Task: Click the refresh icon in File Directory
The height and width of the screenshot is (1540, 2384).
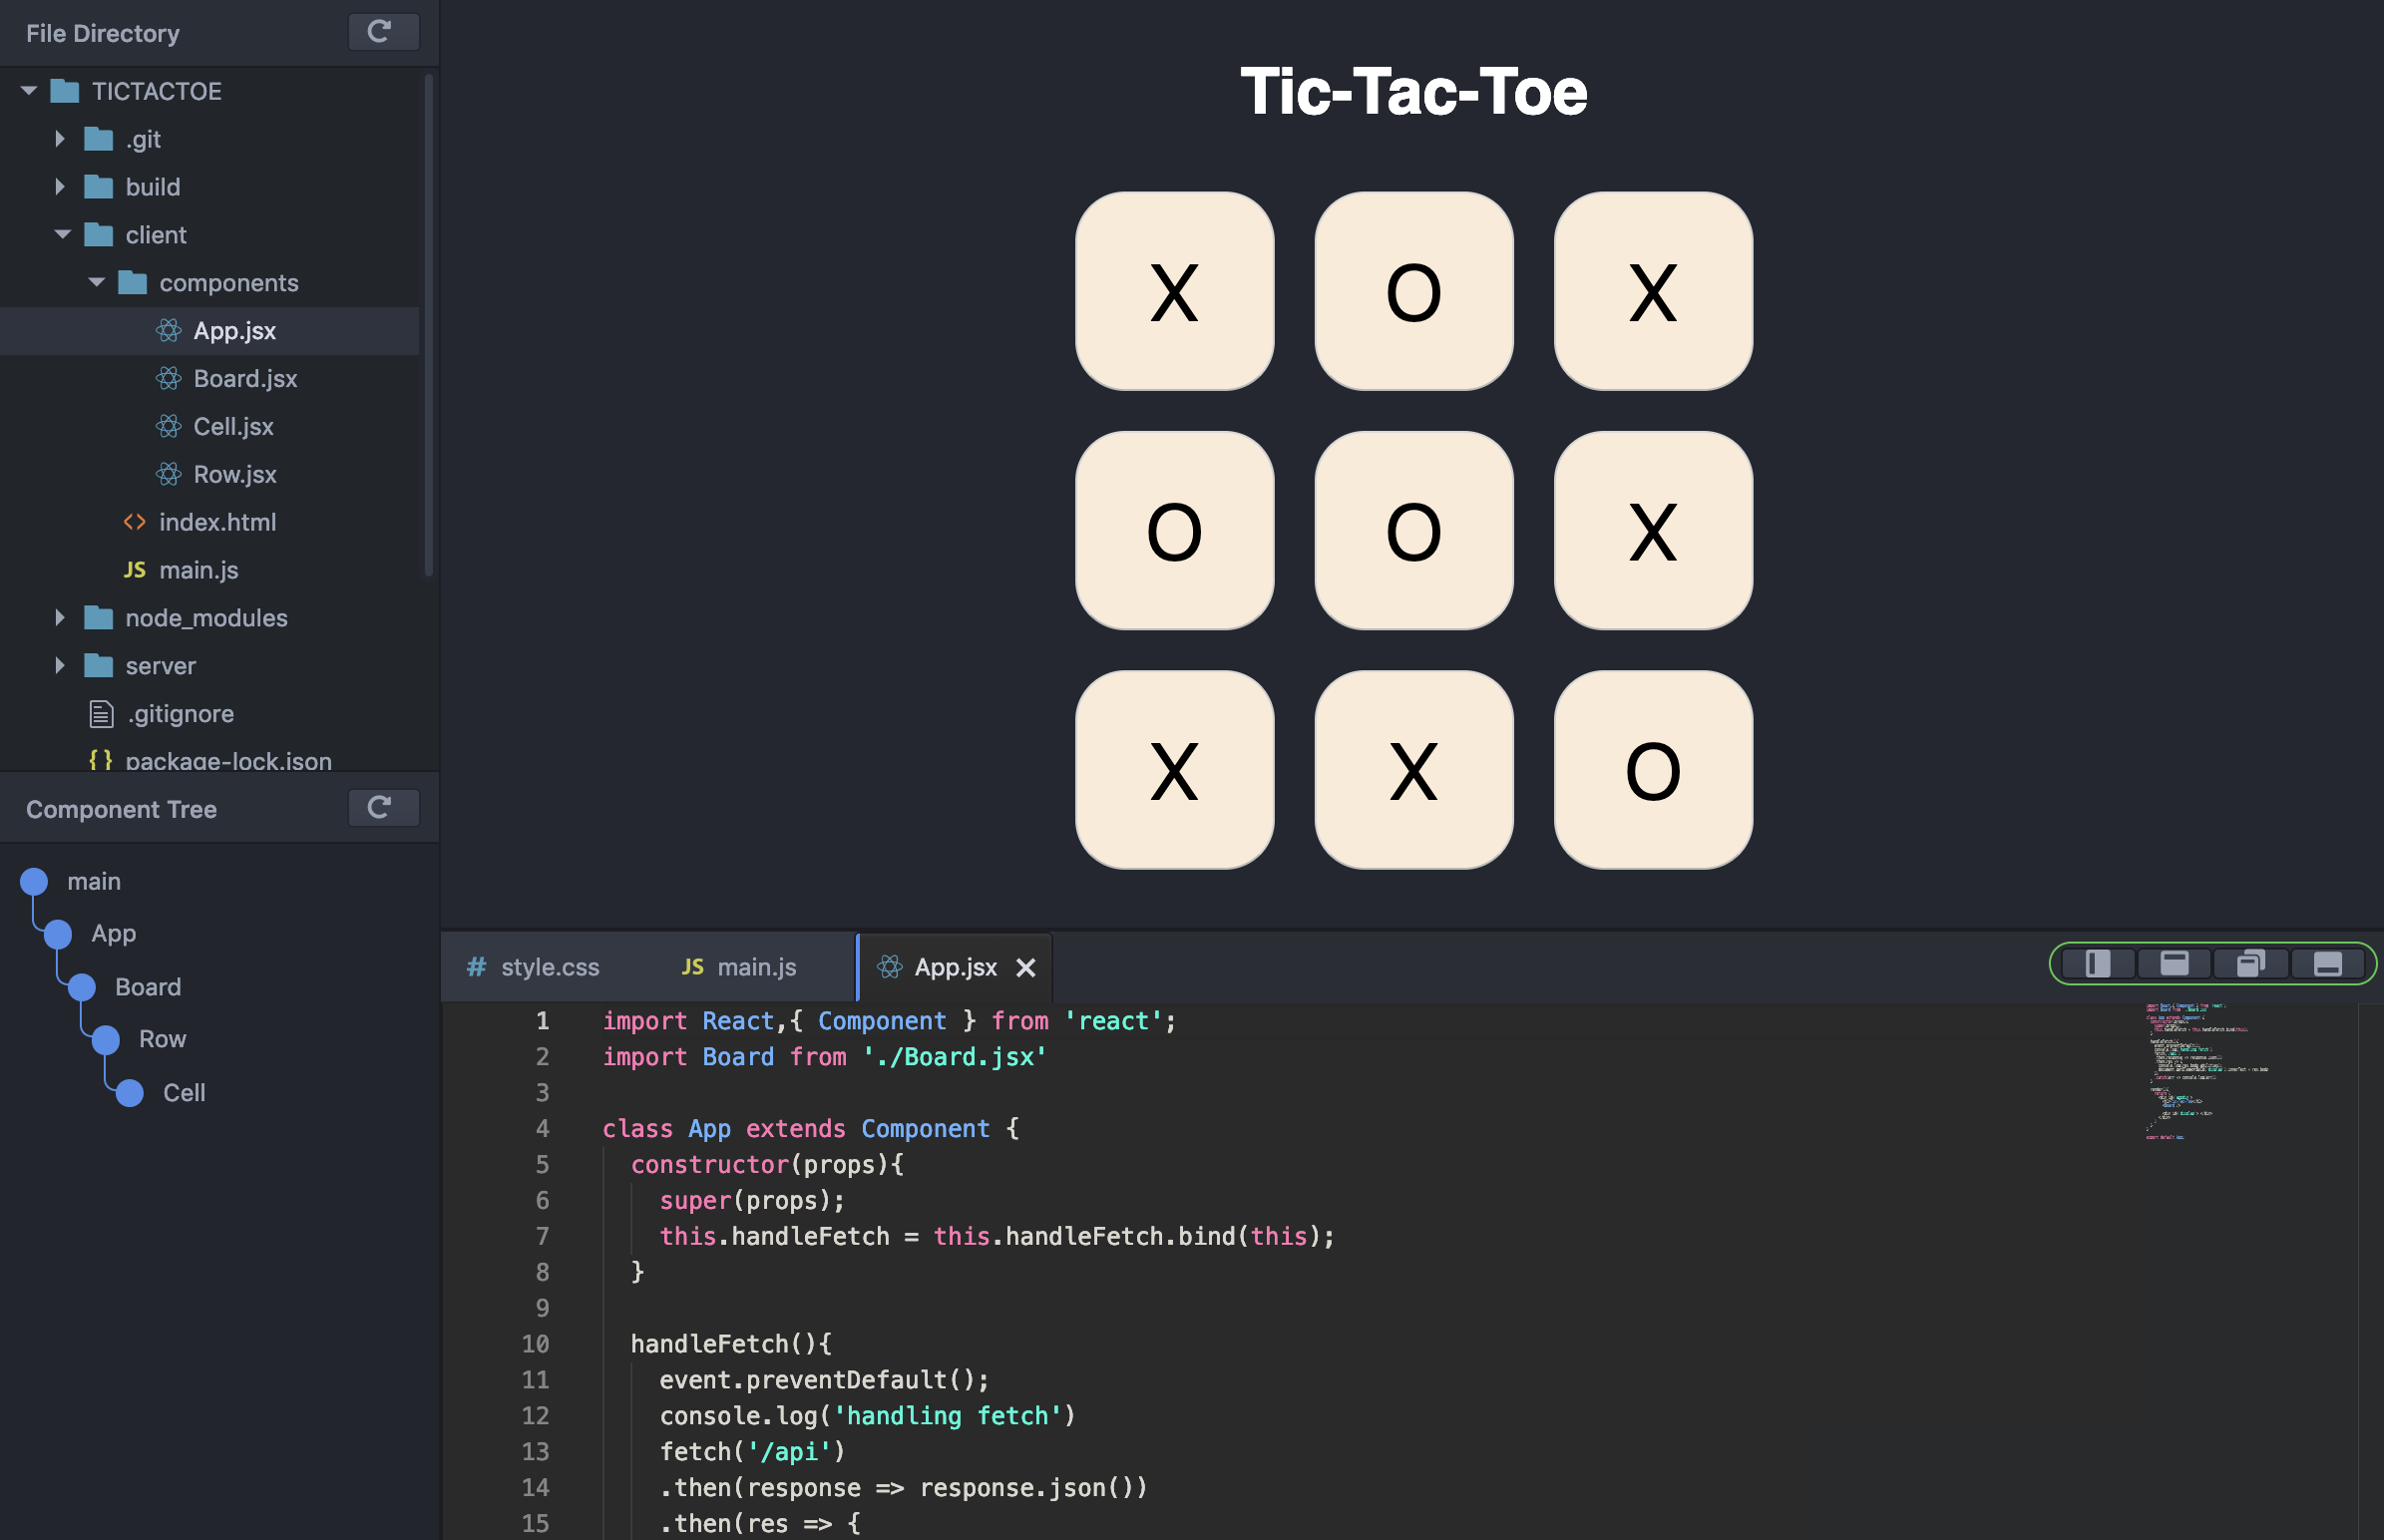Action: point(380,28)
